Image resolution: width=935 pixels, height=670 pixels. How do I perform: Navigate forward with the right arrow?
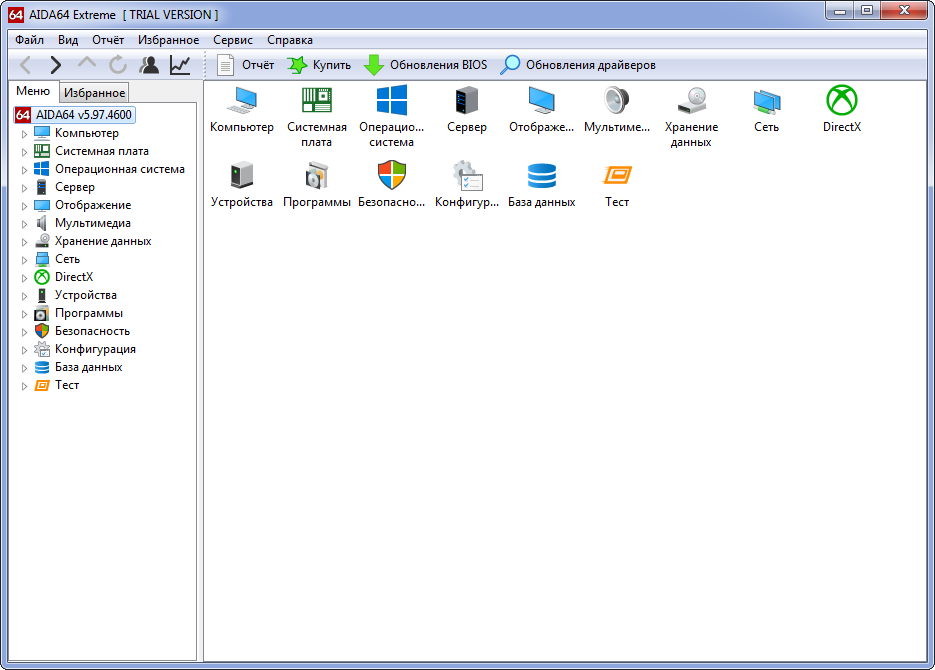pos(56,65)
